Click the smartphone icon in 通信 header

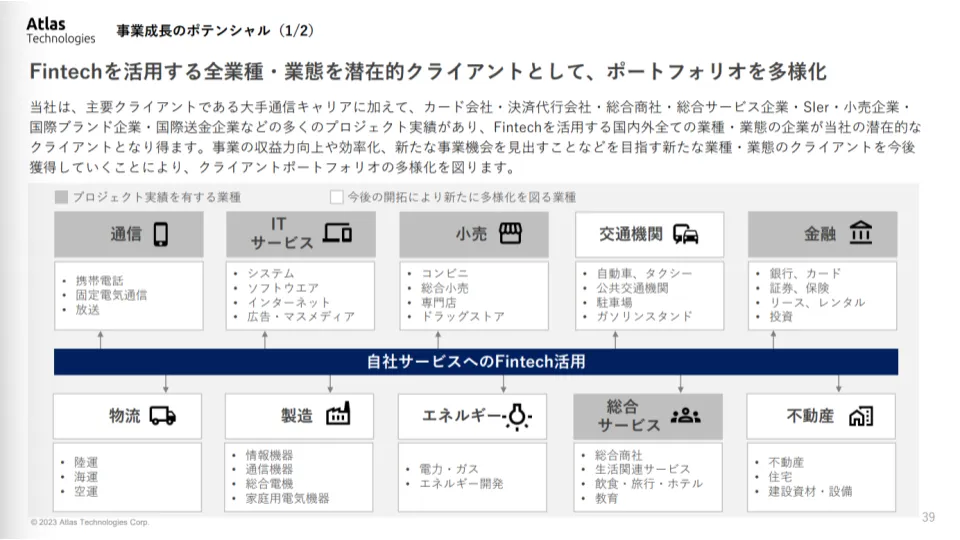click(161, 234)
